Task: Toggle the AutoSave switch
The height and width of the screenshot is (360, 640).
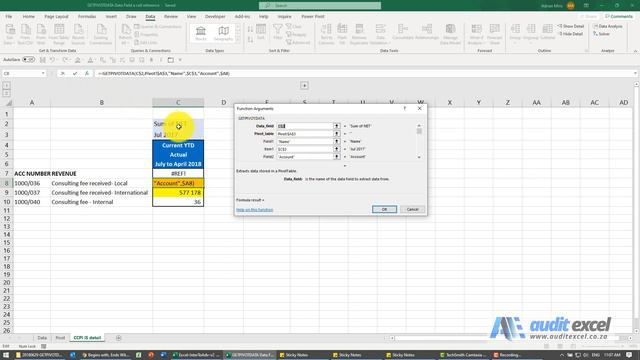Action: [28, 60]
